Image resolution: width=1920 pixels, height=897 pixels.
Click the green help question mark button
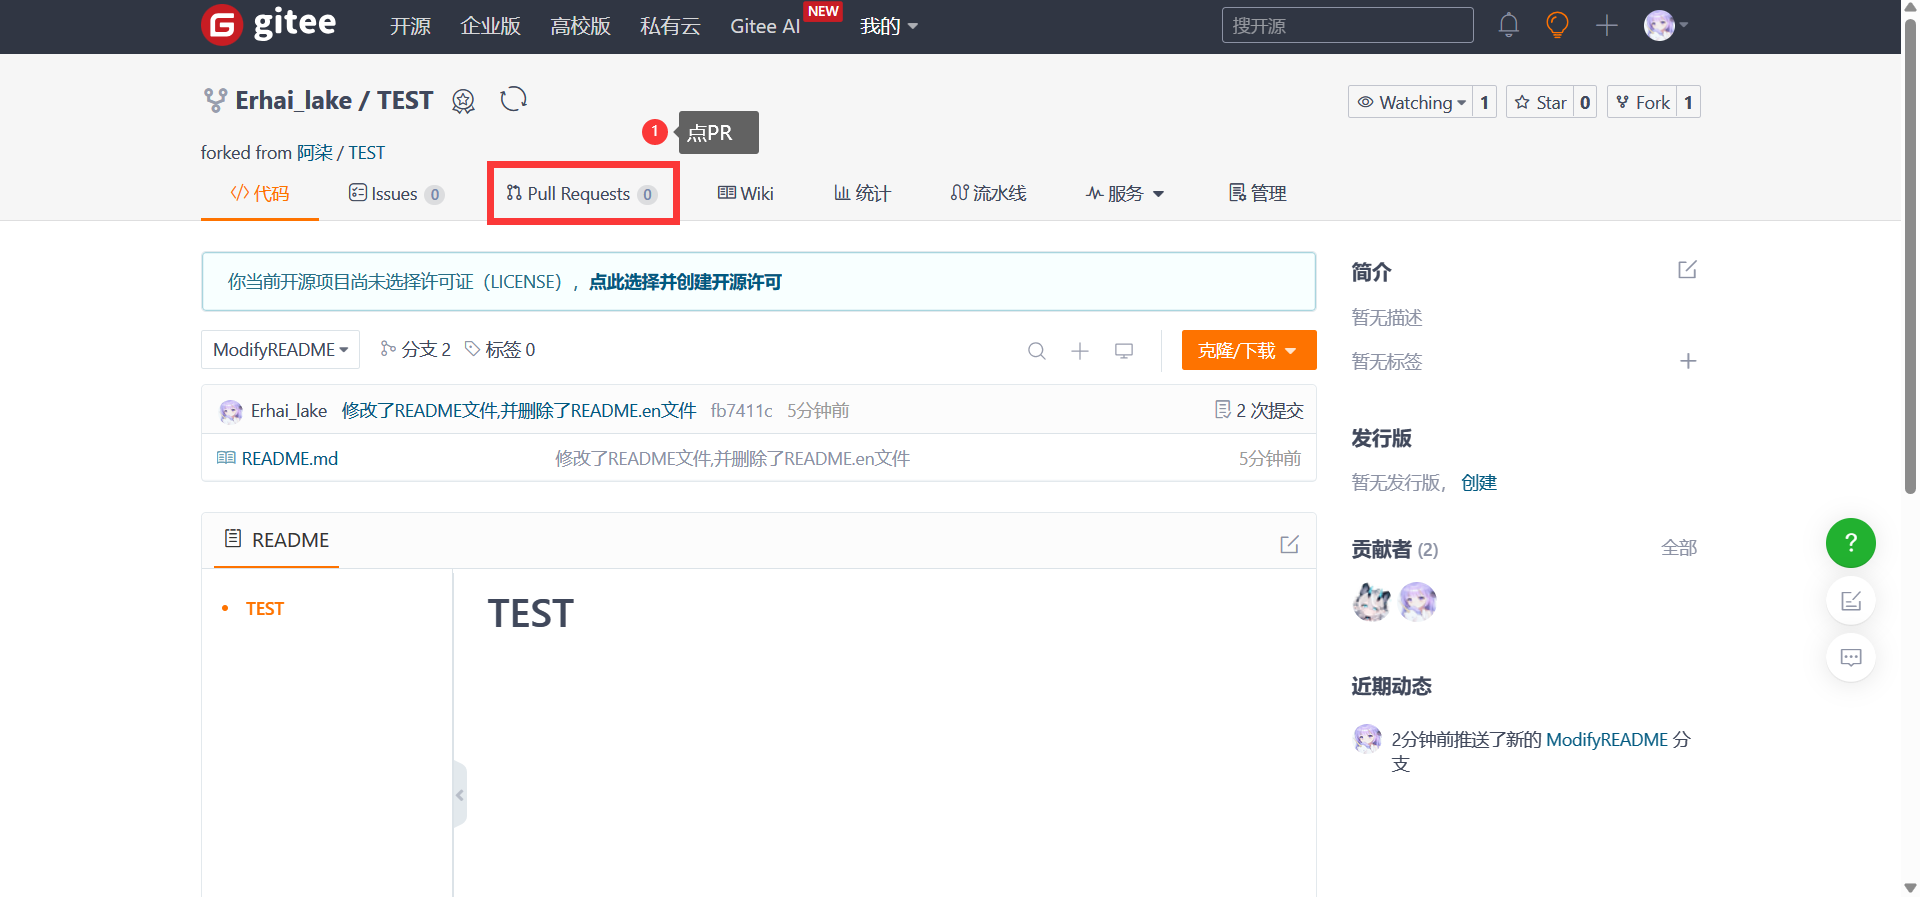pos(1850,543)
